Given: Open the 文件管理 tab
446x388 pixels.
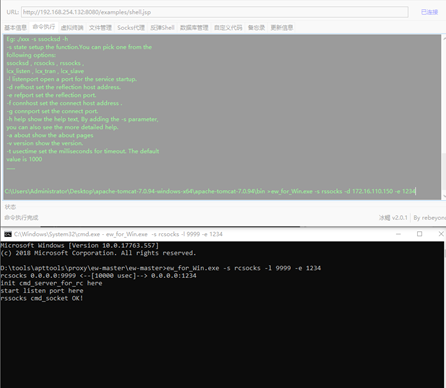Looking at the screenshot, I should (x=100, y=28).
